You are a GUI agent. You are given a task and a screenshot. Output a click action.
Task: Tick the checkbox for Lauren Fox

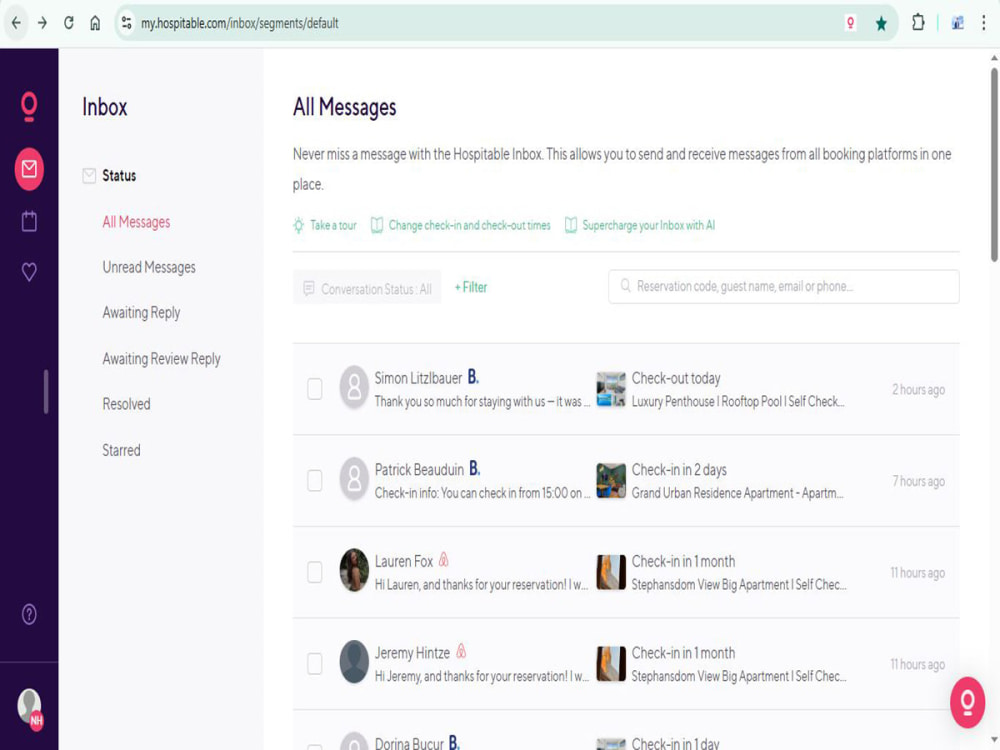[x=314, y=572]
